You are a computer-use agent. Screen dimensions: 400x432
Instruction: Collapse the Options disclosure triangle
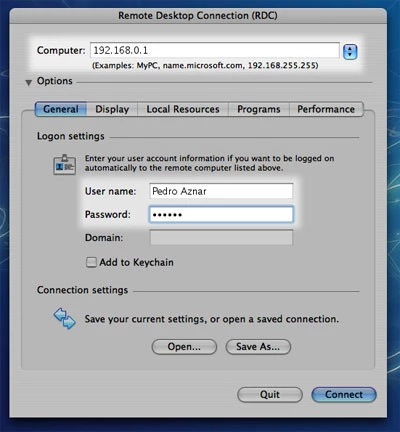[29, 82]
